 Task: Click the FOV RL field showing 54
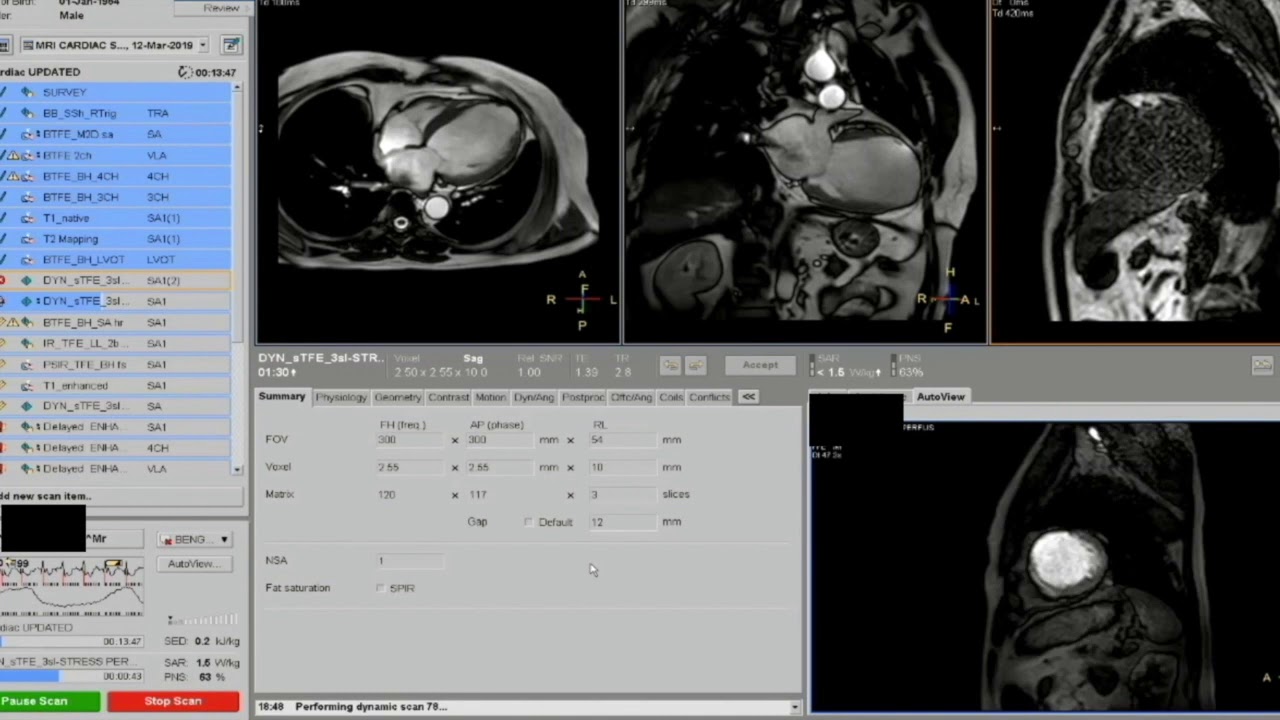(623, 440)
